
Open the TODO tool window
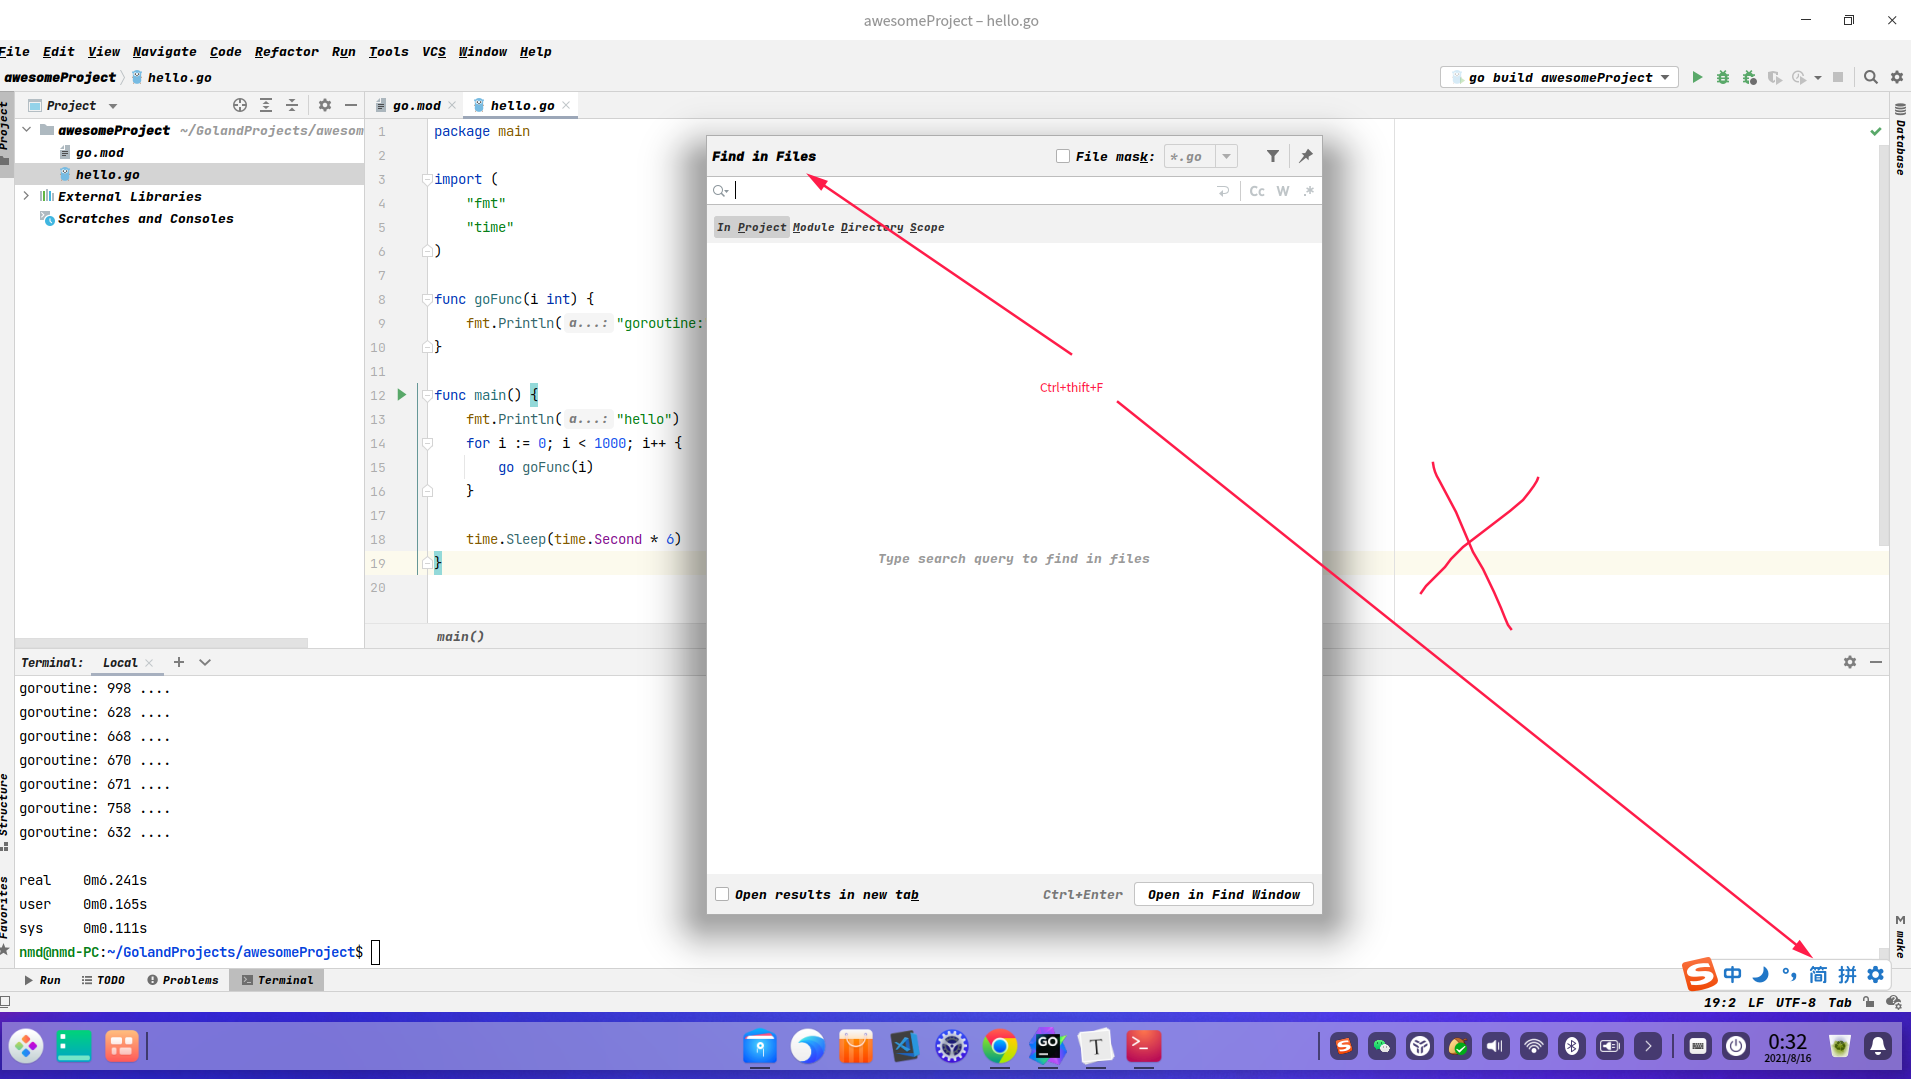pos(103,980)
